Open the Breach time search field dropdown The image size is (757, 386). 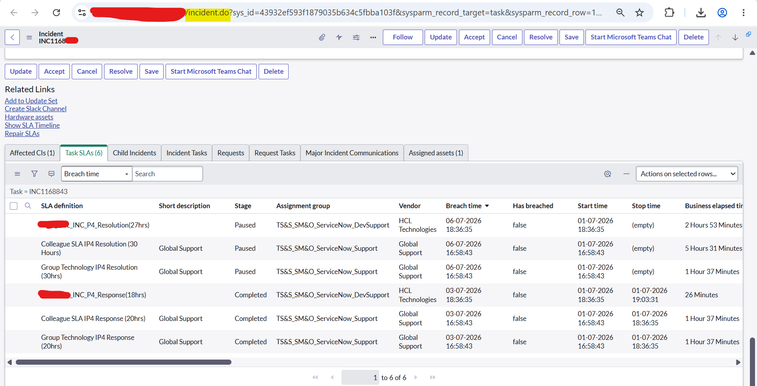point(97,174)
